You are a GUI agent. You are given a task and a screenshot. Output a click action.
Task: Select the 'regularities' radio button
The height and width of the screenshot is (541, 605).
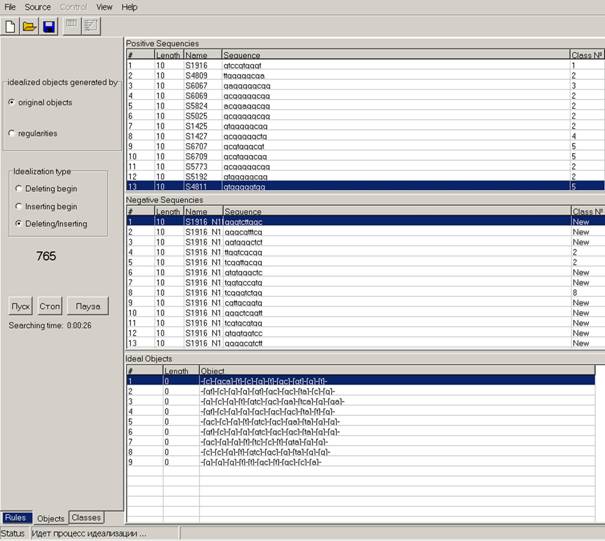[x=11, y=133]
